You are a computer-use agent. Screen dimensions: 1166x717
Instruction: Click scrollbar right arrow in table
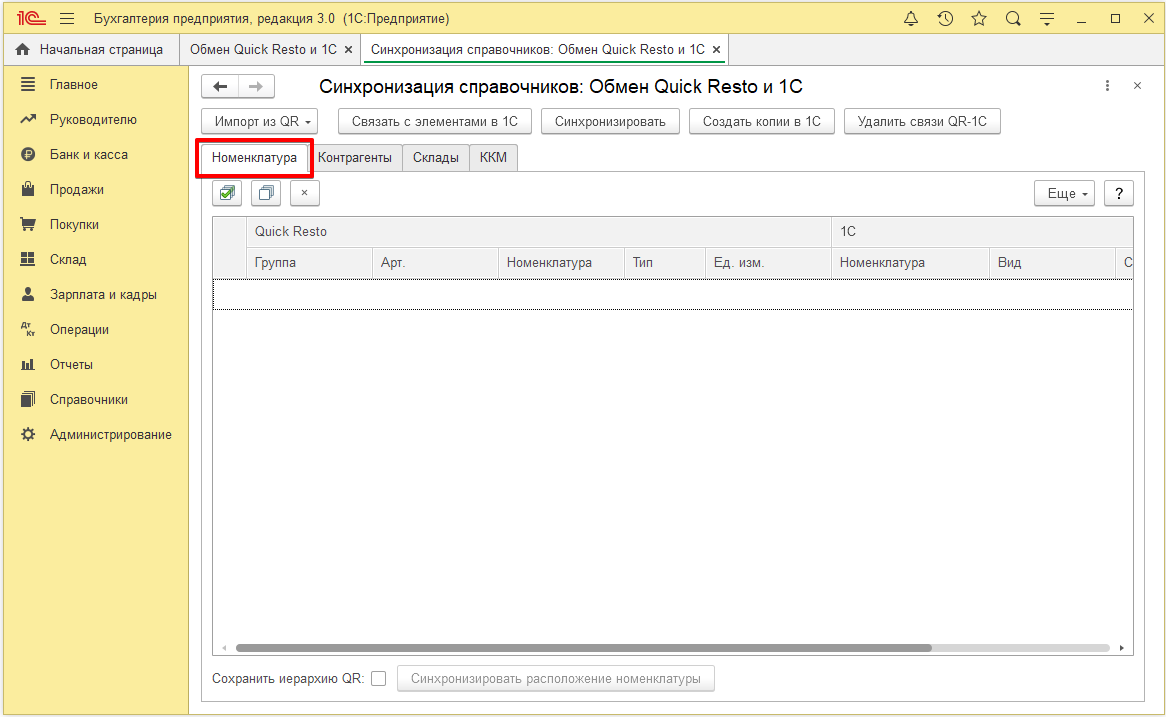coord(1121,648)
